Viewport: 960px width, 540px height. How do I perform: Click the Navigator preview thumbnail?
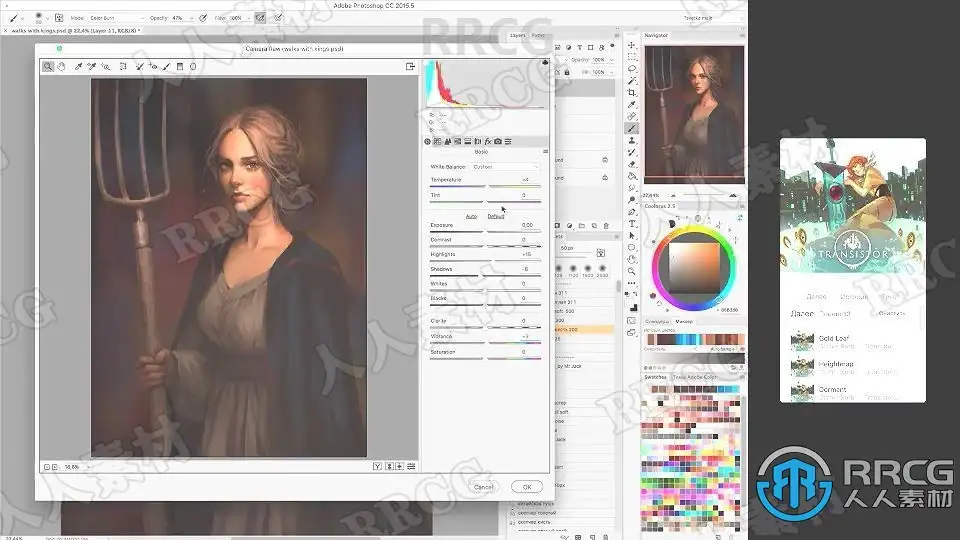coord(694,114)
